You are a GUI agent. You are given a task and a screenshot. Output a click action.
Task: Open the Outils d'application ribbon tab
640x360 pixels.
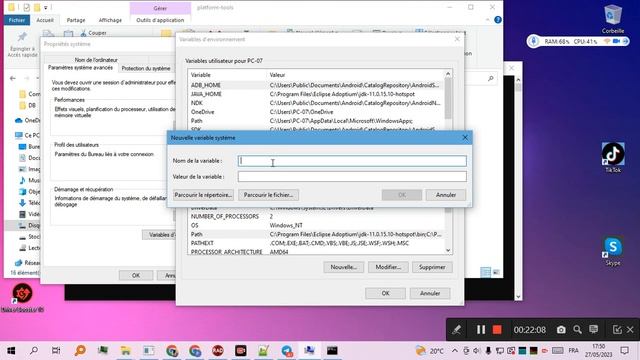click(160, 20)
